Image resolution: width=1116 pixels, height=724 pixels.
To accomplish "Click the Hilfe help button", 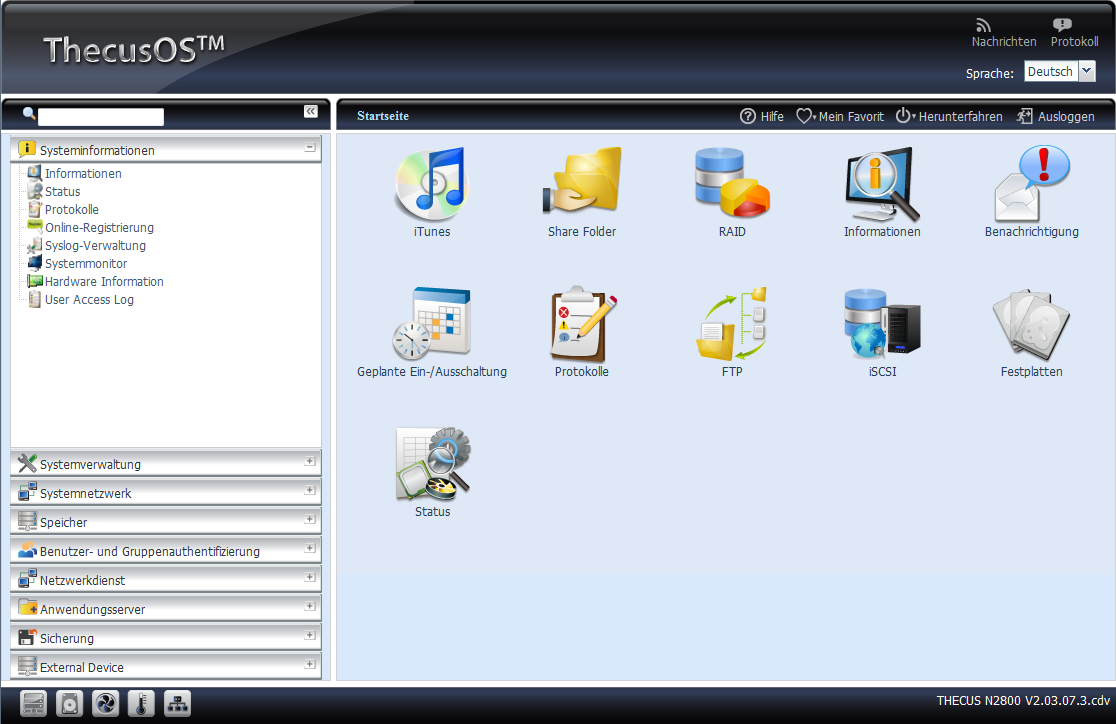I will [762, 116].
